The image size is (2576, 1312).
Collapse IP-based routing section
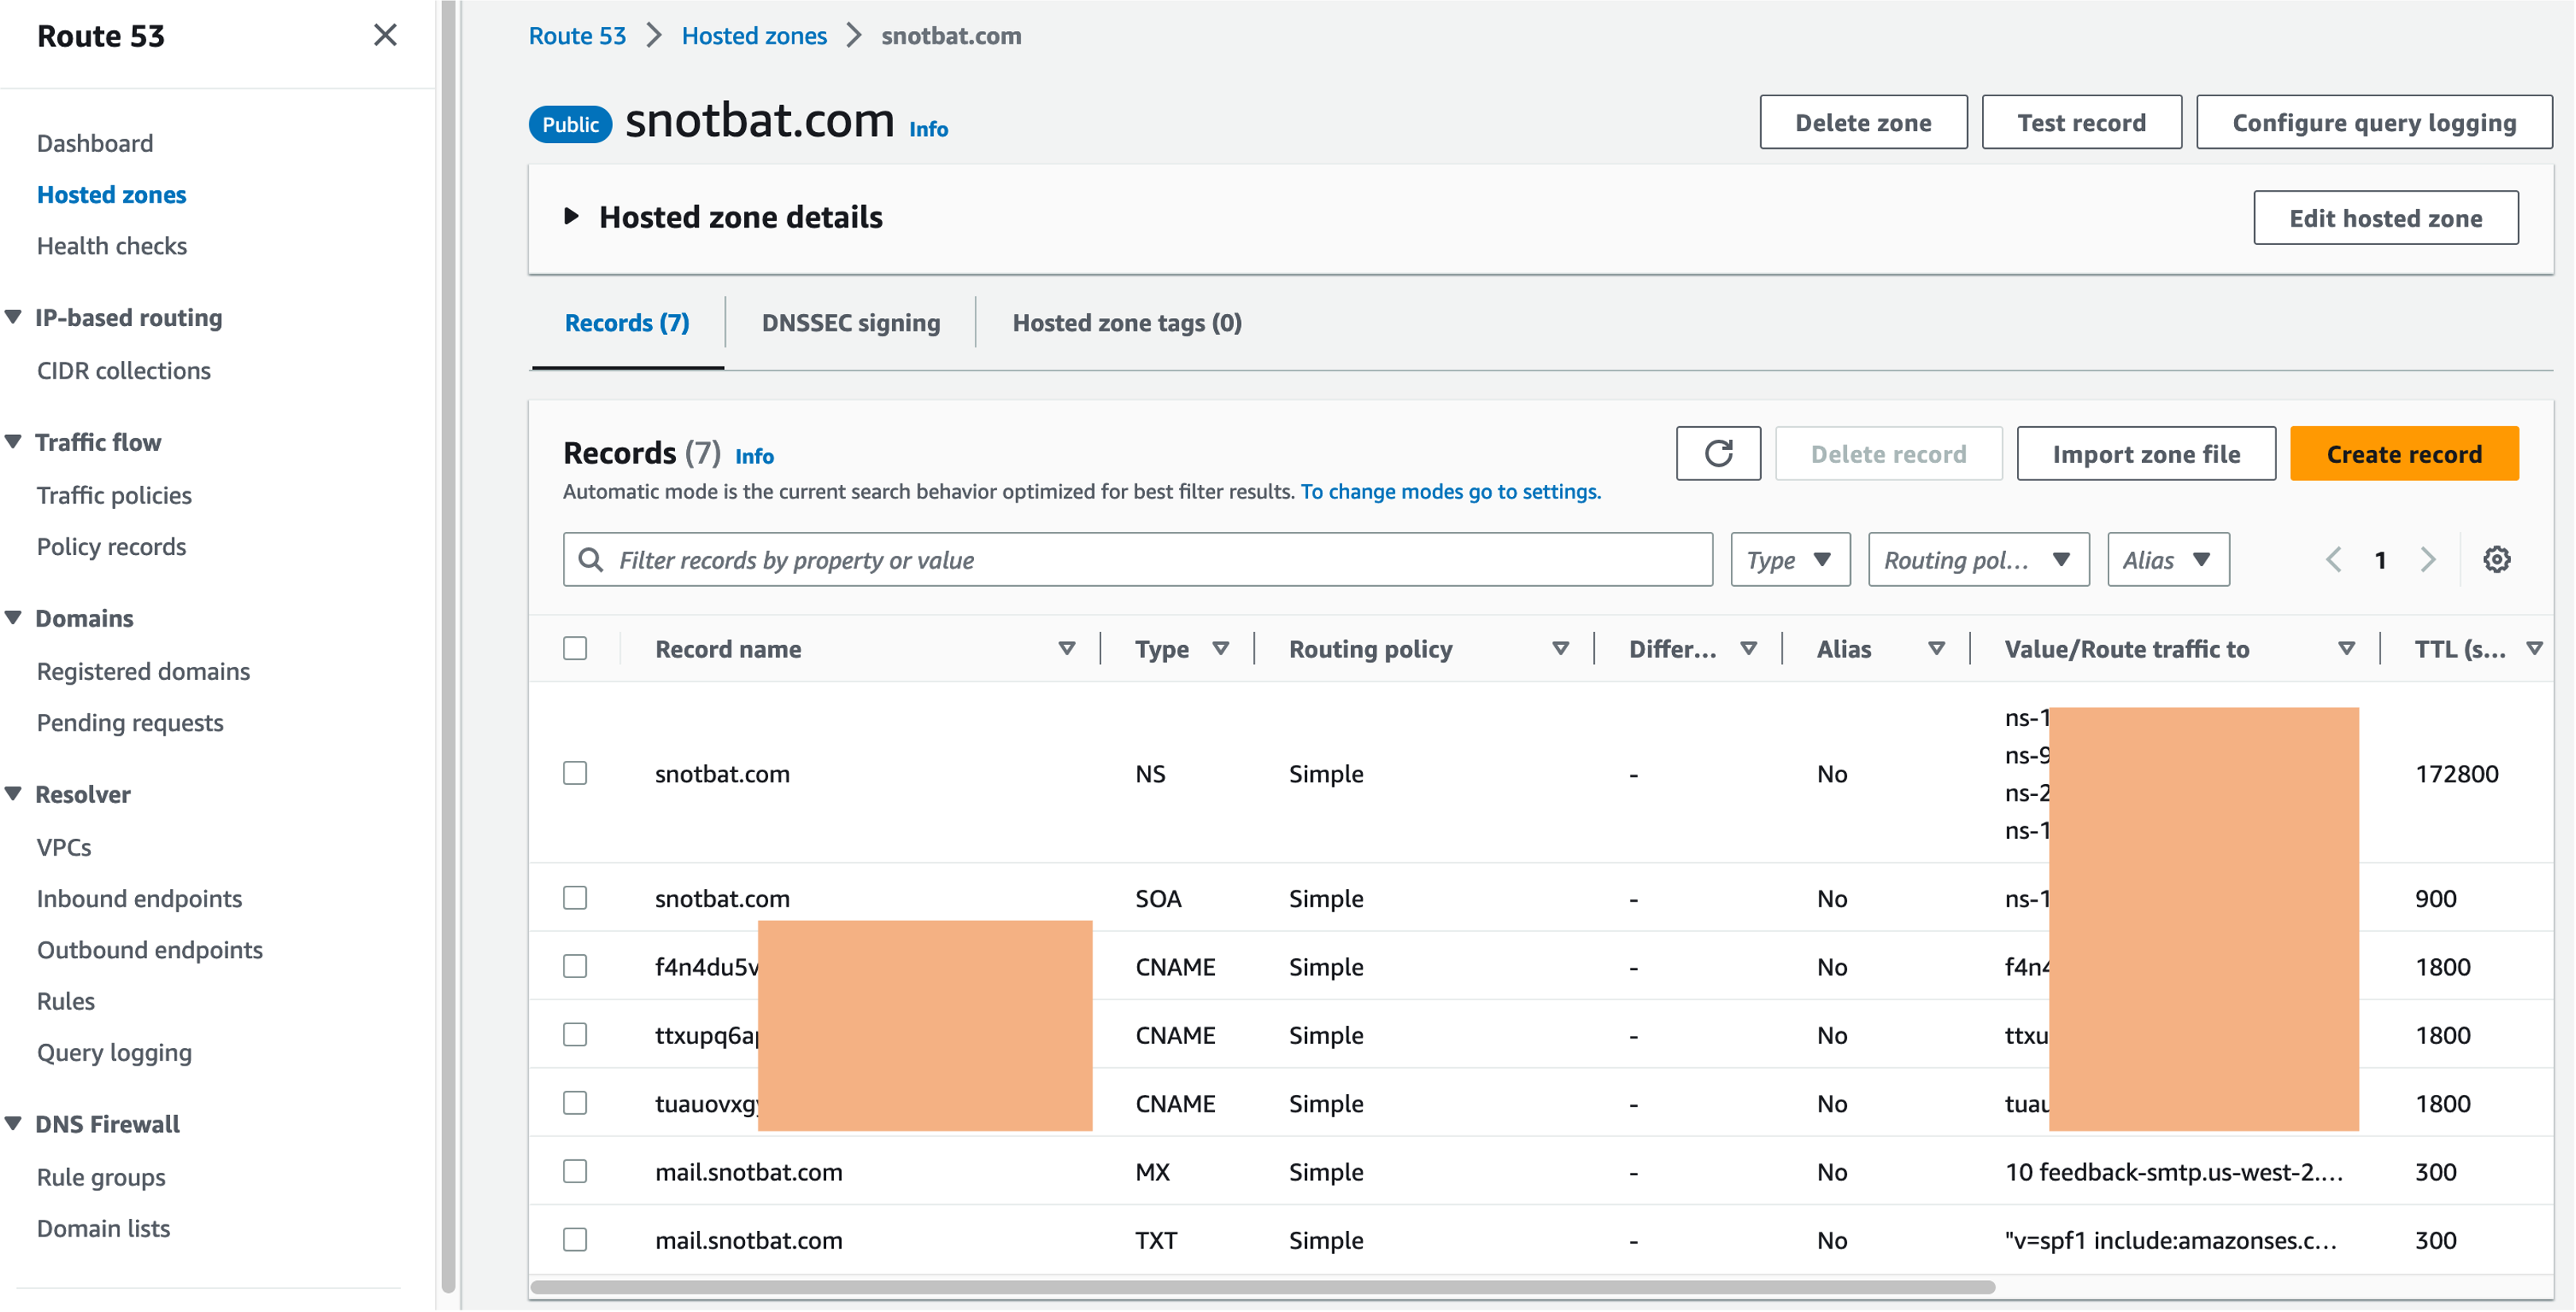point(13,318)
